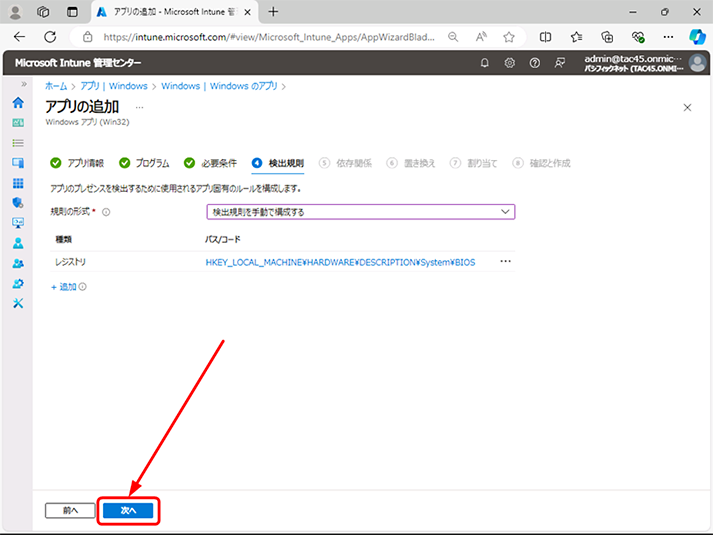Refresh the browser page
The image size is (713, 535).
click(50, 37)
